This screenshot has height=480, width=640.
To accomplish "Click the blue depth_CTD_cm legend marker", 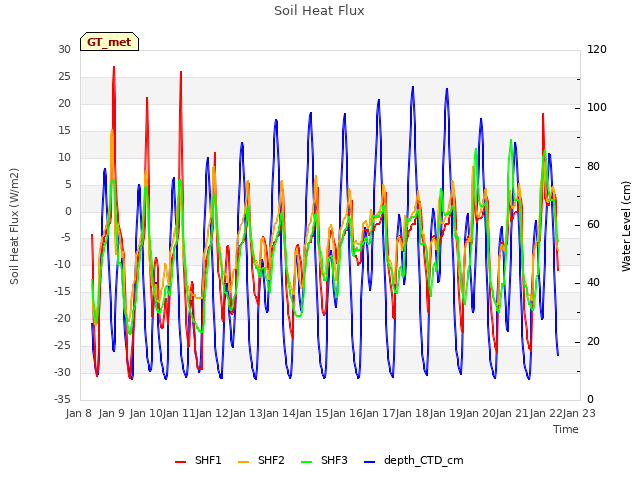I will (369, 462).
